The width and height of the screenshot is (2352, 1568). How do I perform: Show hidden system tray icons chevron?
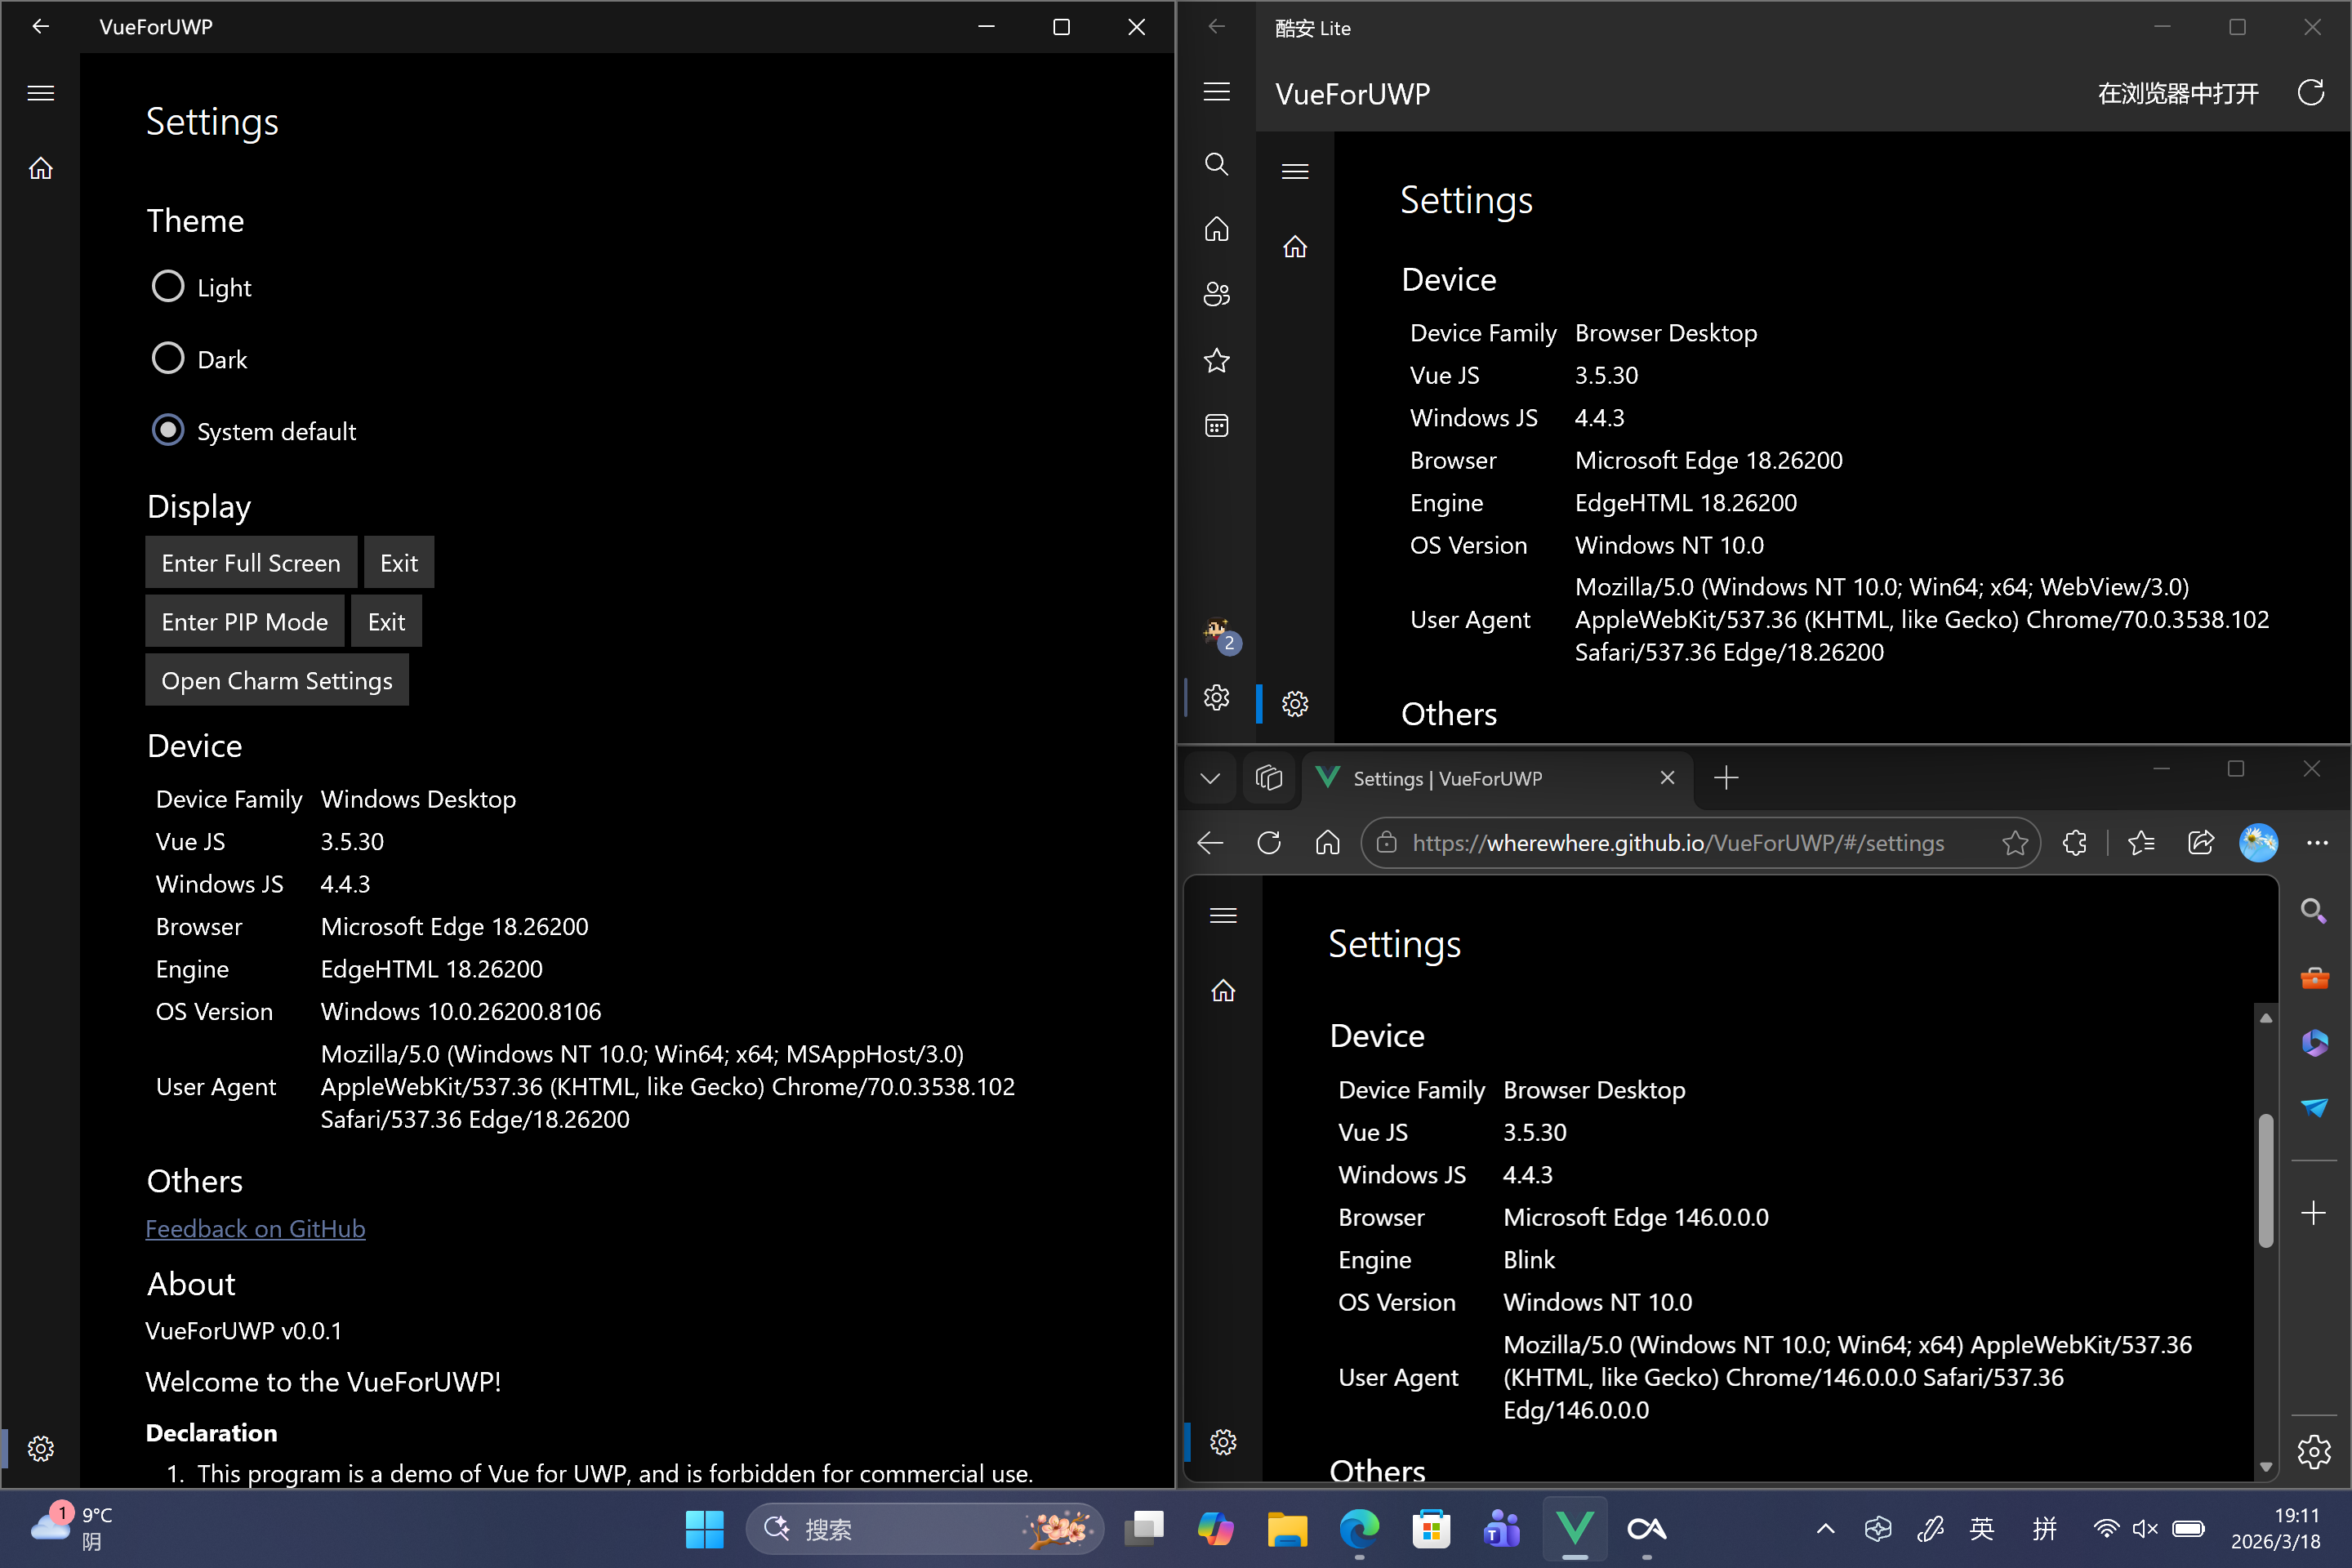(1825, 1528)
